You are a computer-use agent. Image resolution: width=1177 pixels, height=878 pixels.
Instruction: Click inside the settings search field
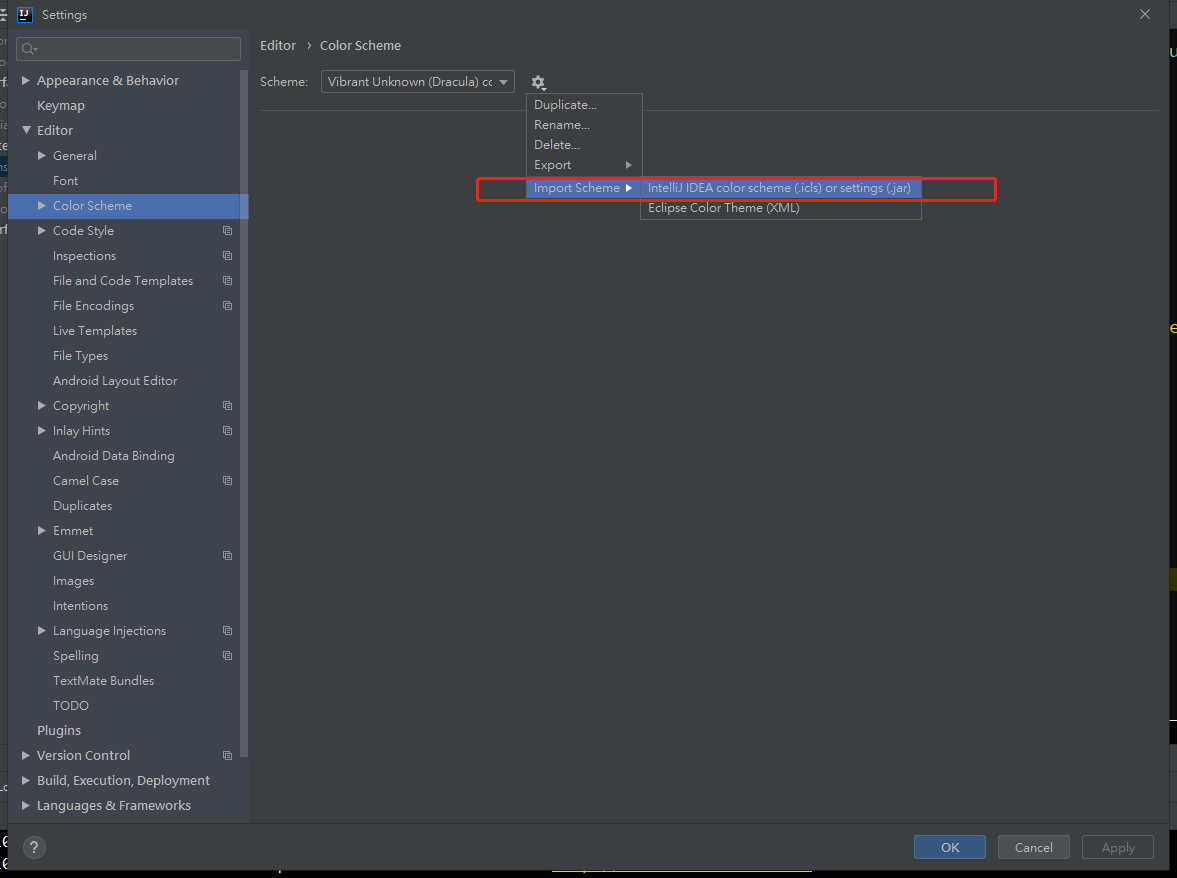tap(128, 48)
